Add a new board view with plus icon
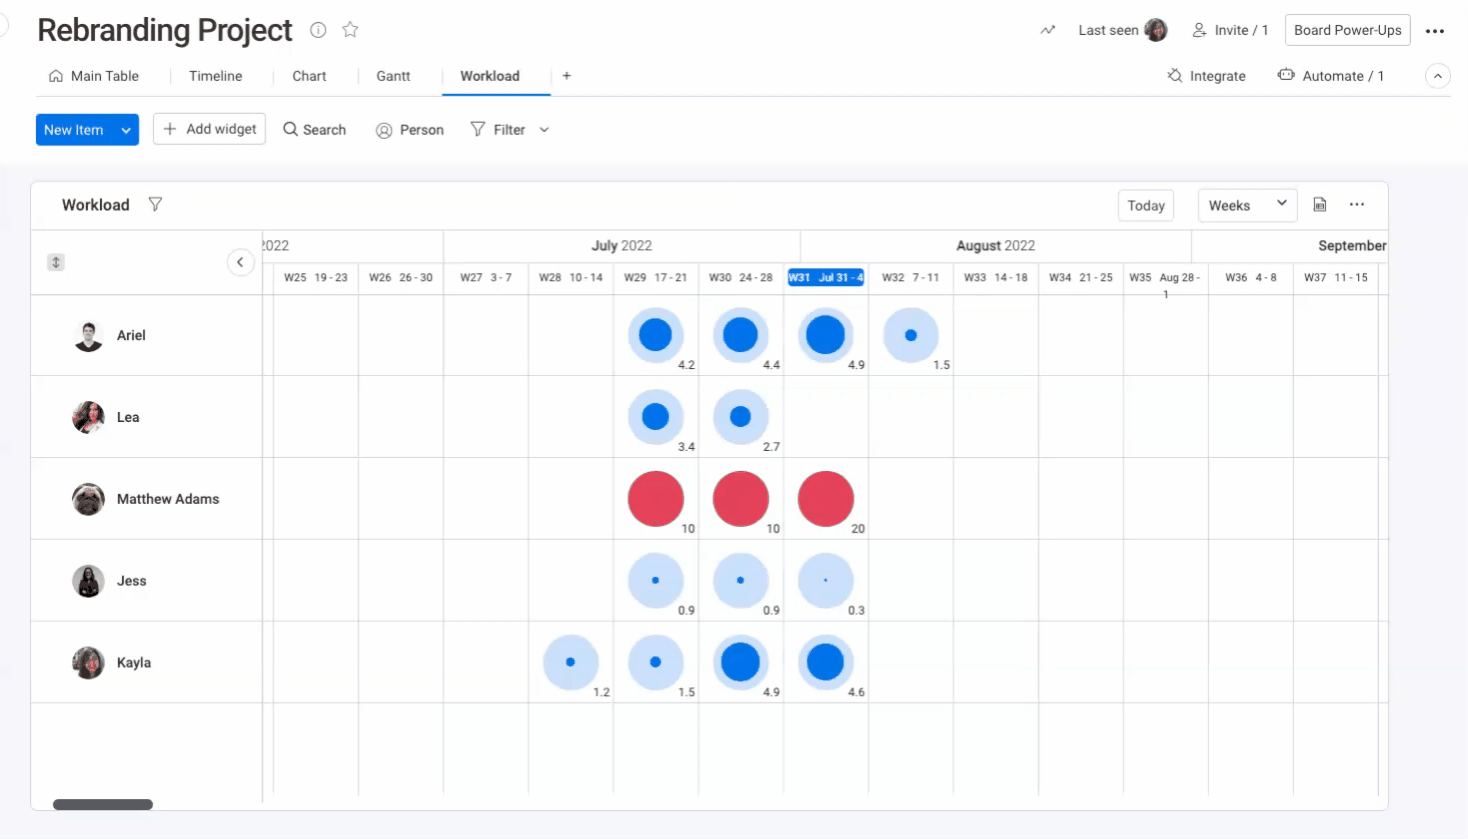 click(567, 76)
